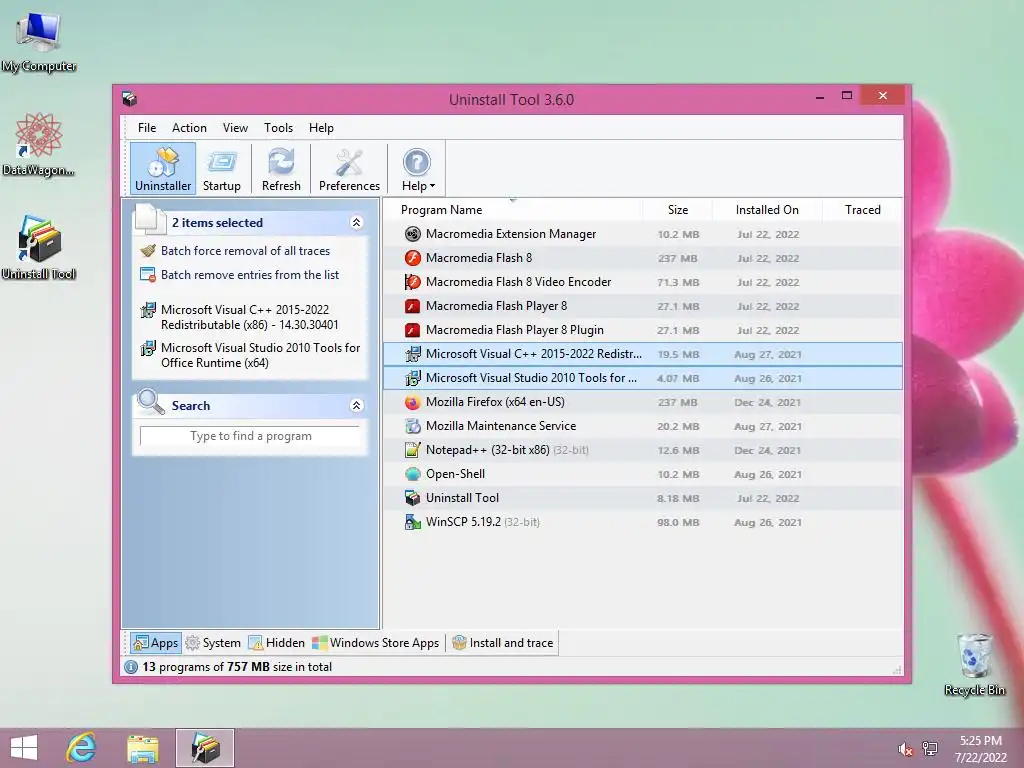Click the Visual C++ 2015-2022 Redistributable sidebar entry
Viewport: 1024px width, 768px height.
[x=249, y=317]
